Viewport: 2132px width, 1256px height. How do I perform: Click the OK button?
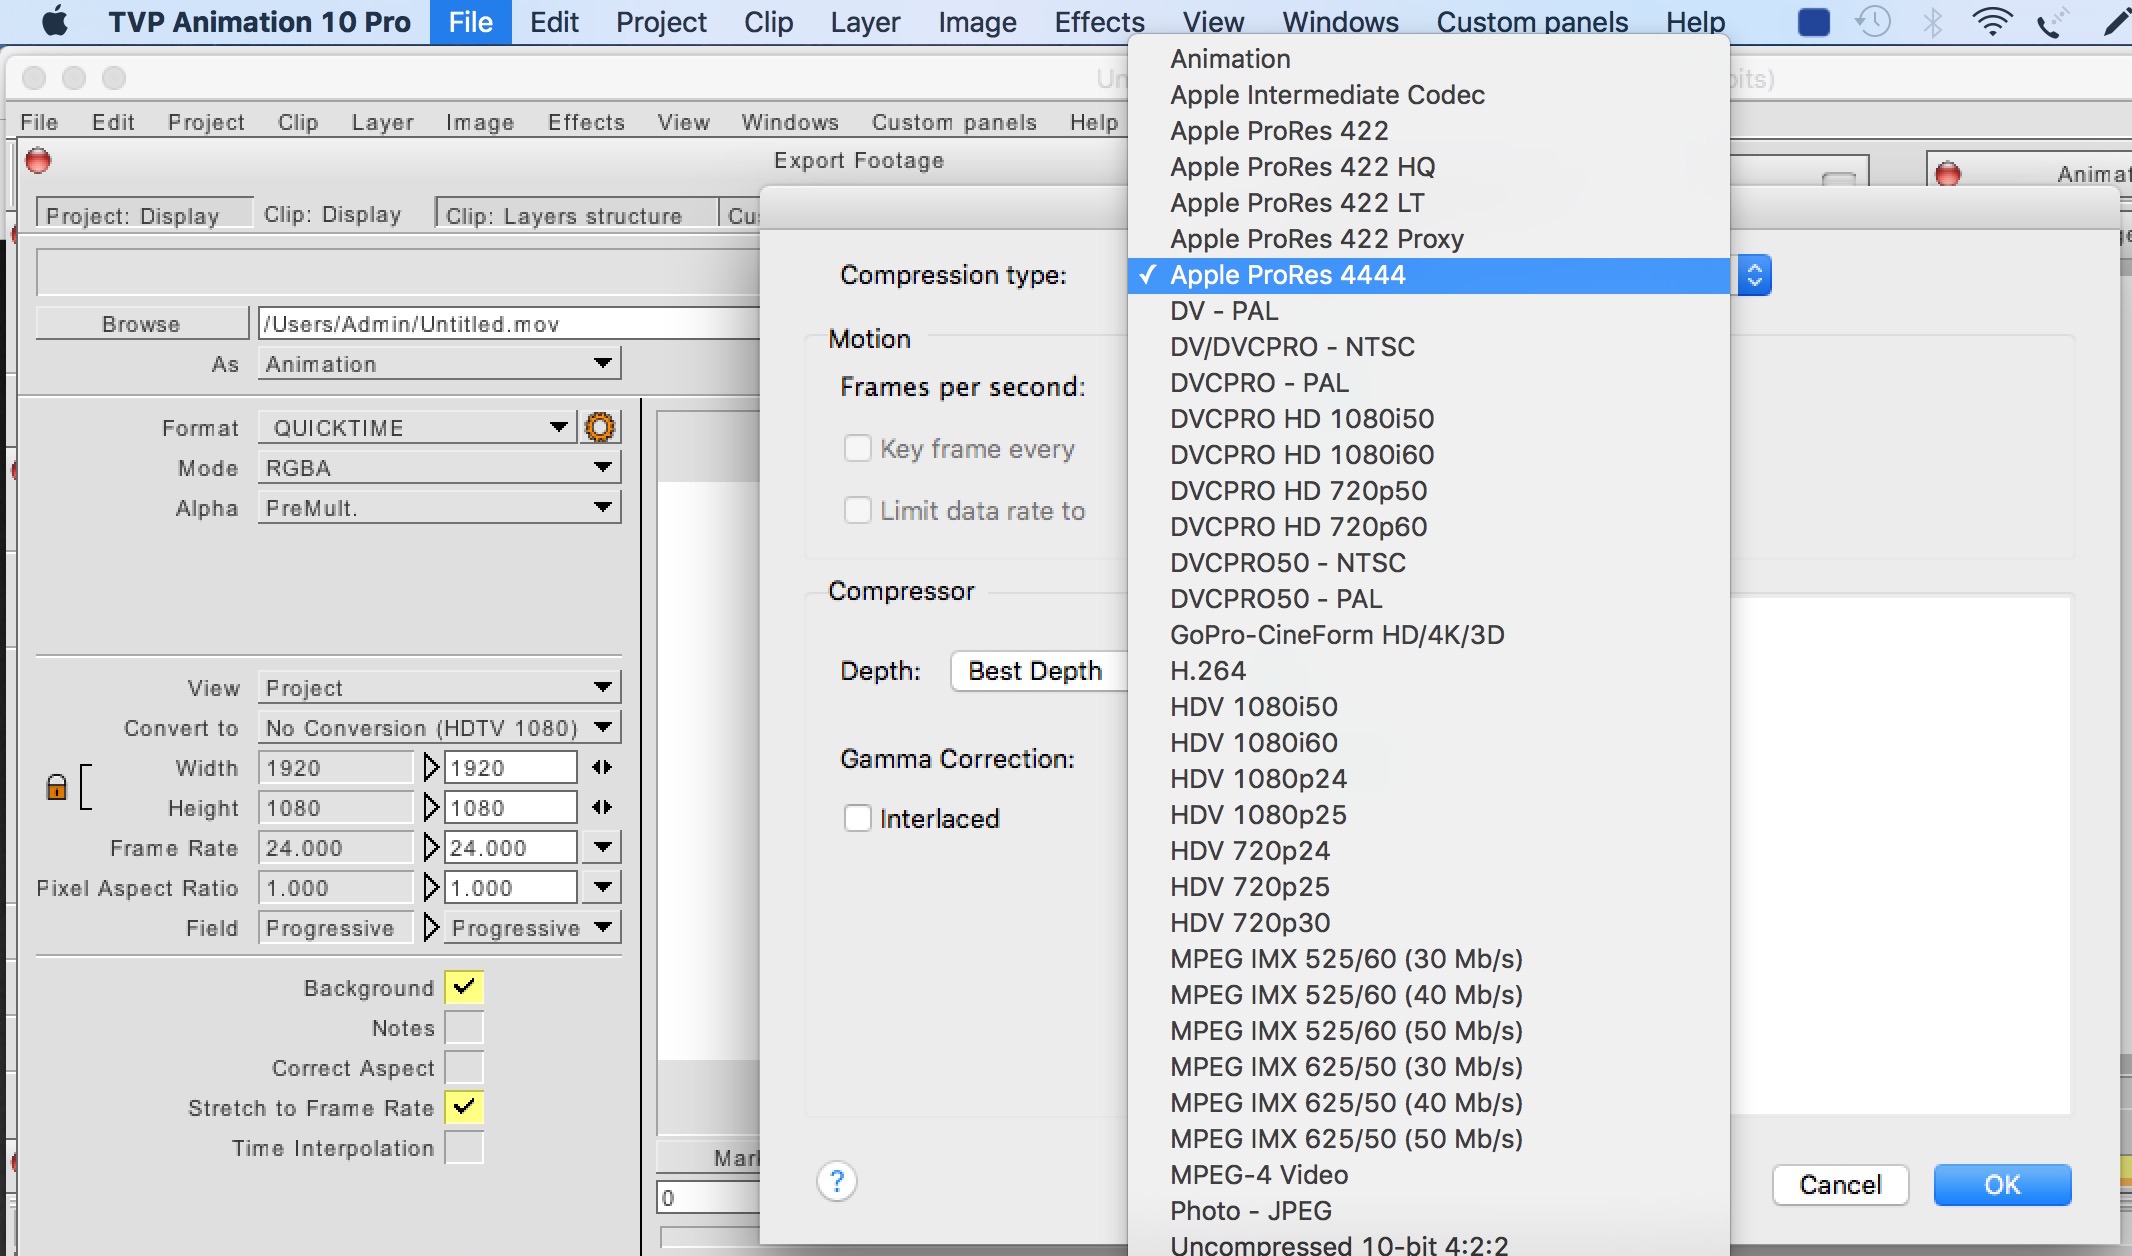point(2002,1185)
